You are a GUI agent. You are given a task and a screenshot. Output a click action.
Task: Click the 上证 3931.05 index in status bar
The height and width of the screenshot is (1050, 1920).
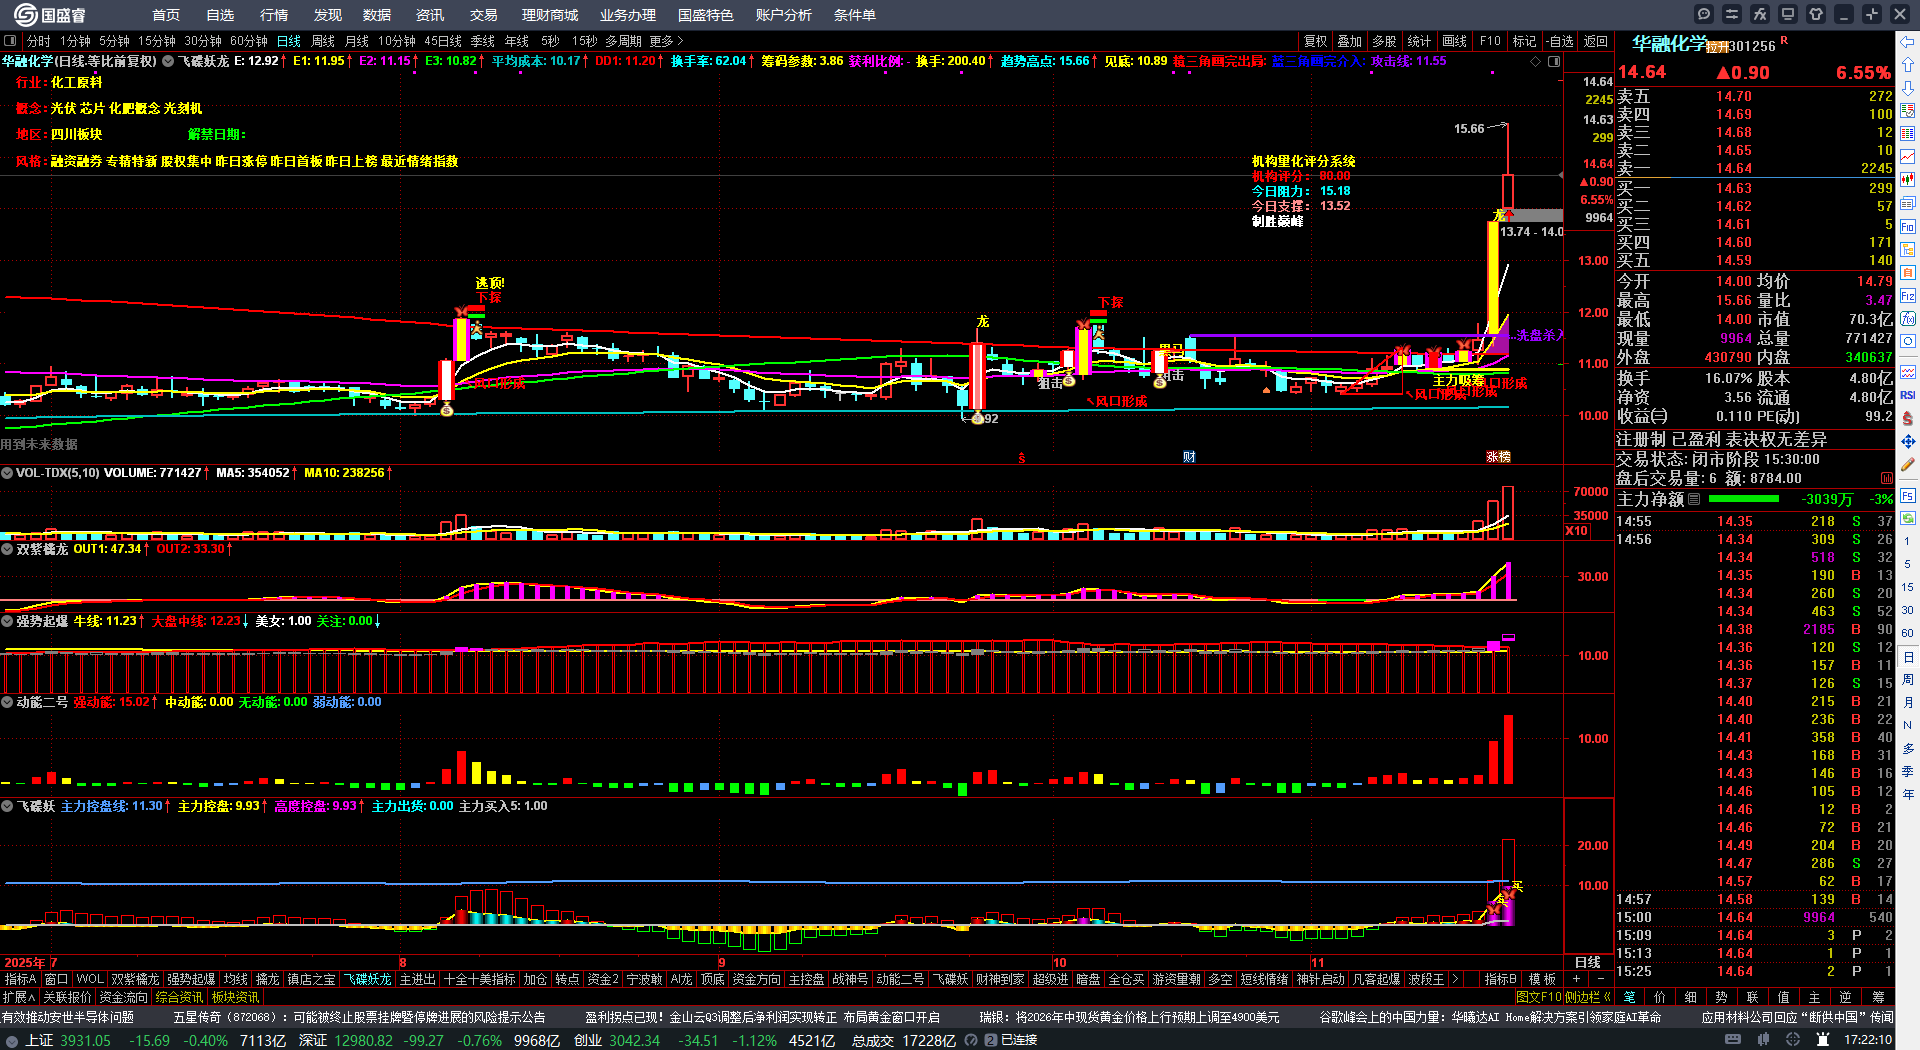68,1040
